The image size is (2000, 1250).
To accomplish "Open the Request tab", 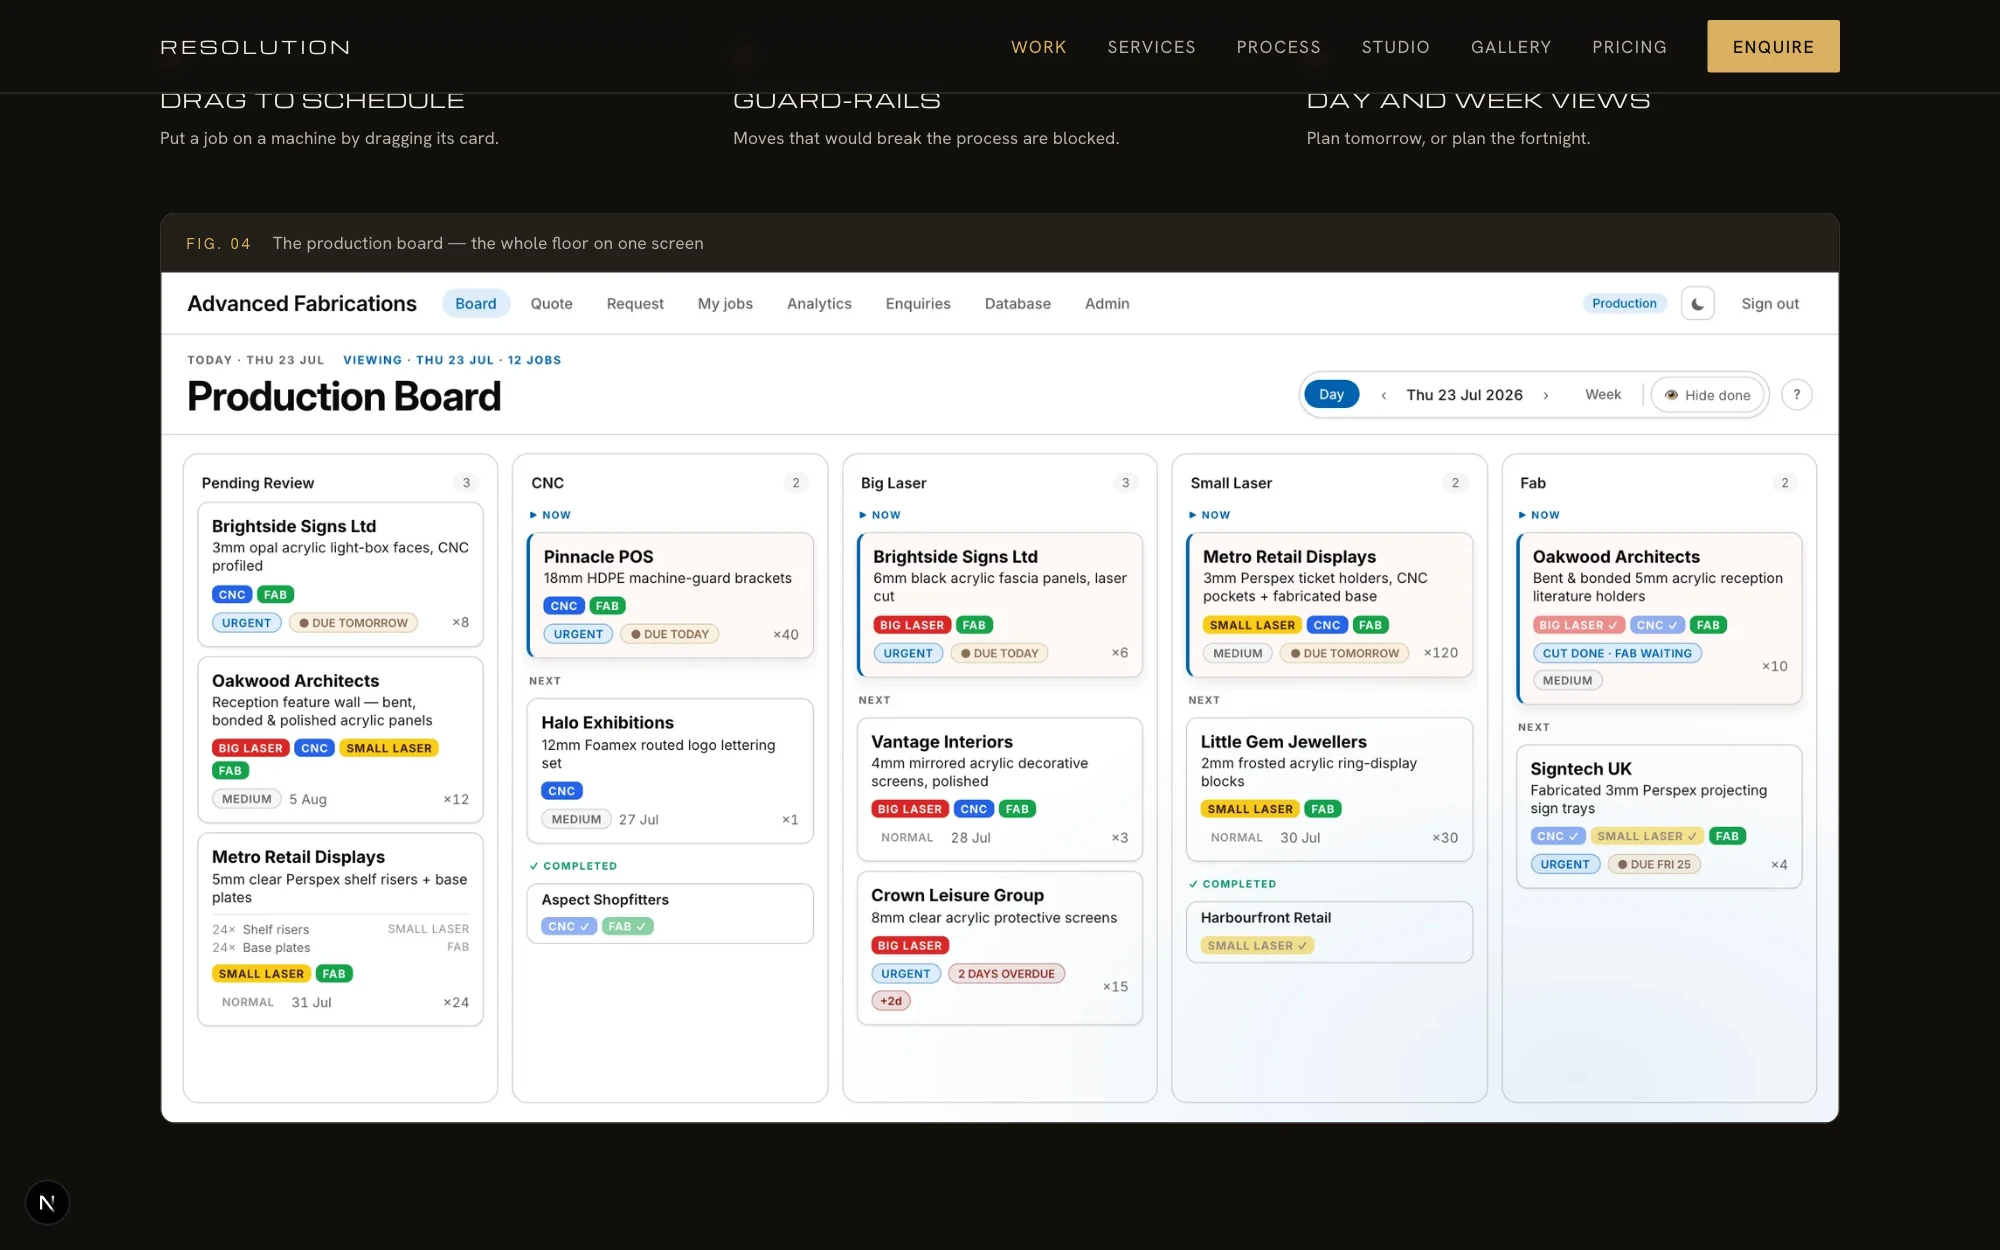I will (635, 304).
